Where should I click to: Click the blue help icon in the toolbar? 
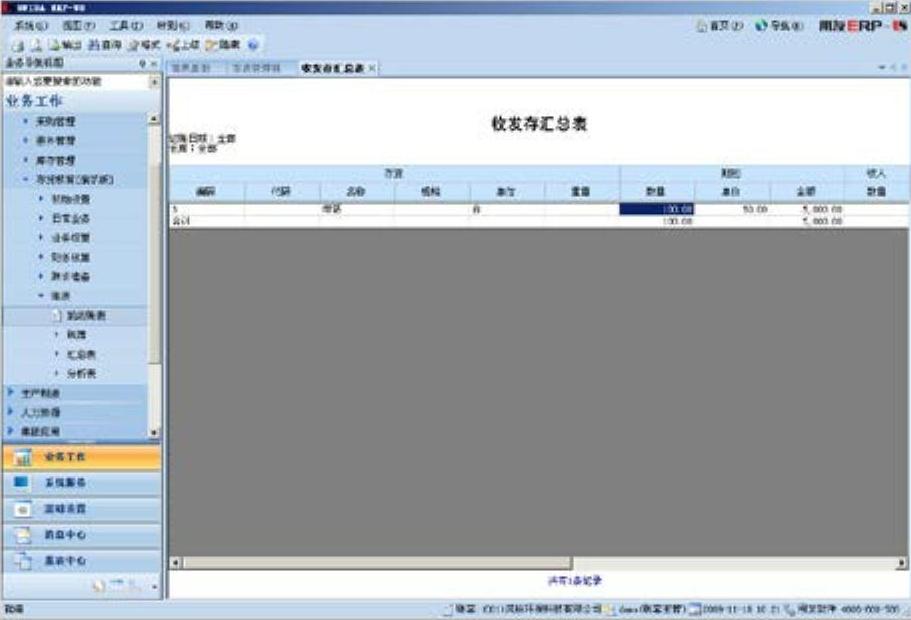point(253,45)
